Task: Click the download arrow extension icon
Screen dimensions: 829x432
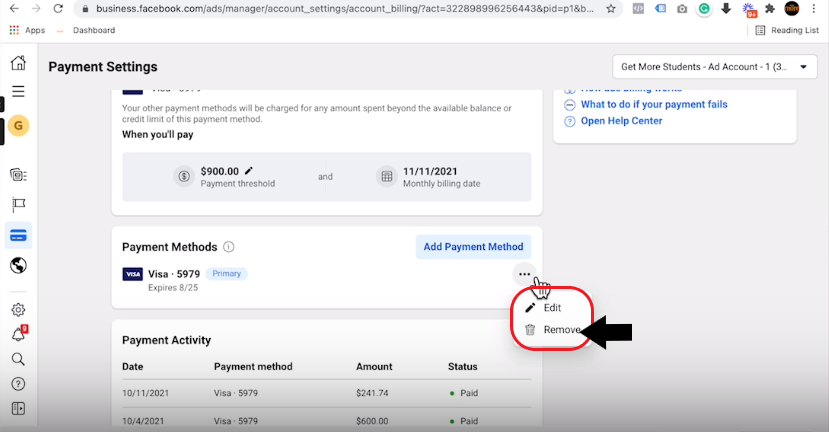Action: coord(726,8)
